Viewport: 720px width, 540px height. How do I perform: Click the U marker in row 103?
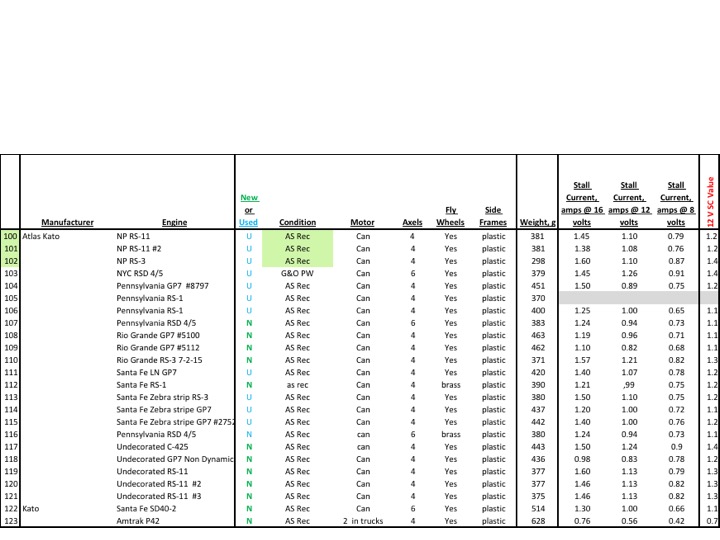249,273
